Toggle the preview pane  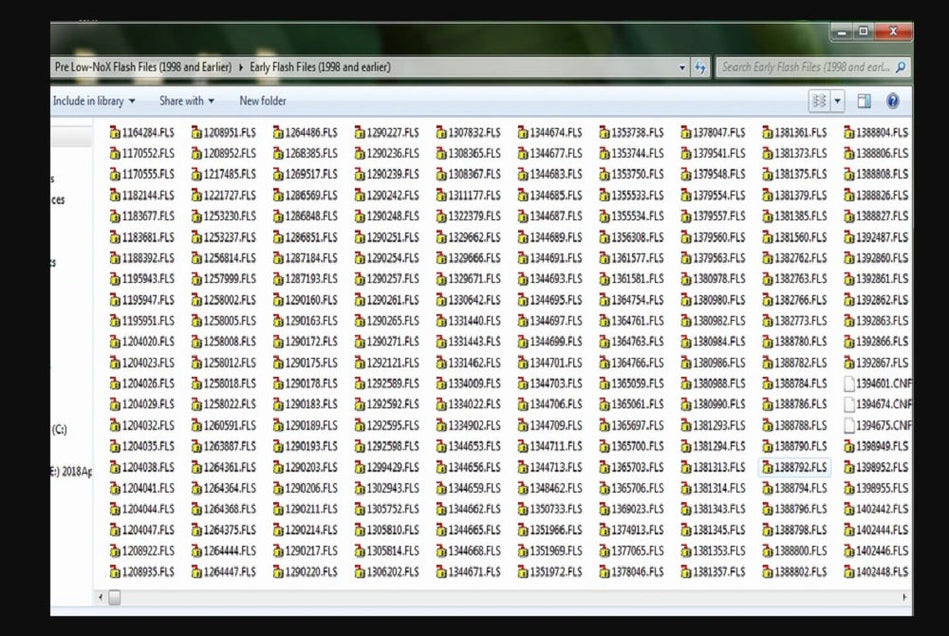tap(864, 101)
